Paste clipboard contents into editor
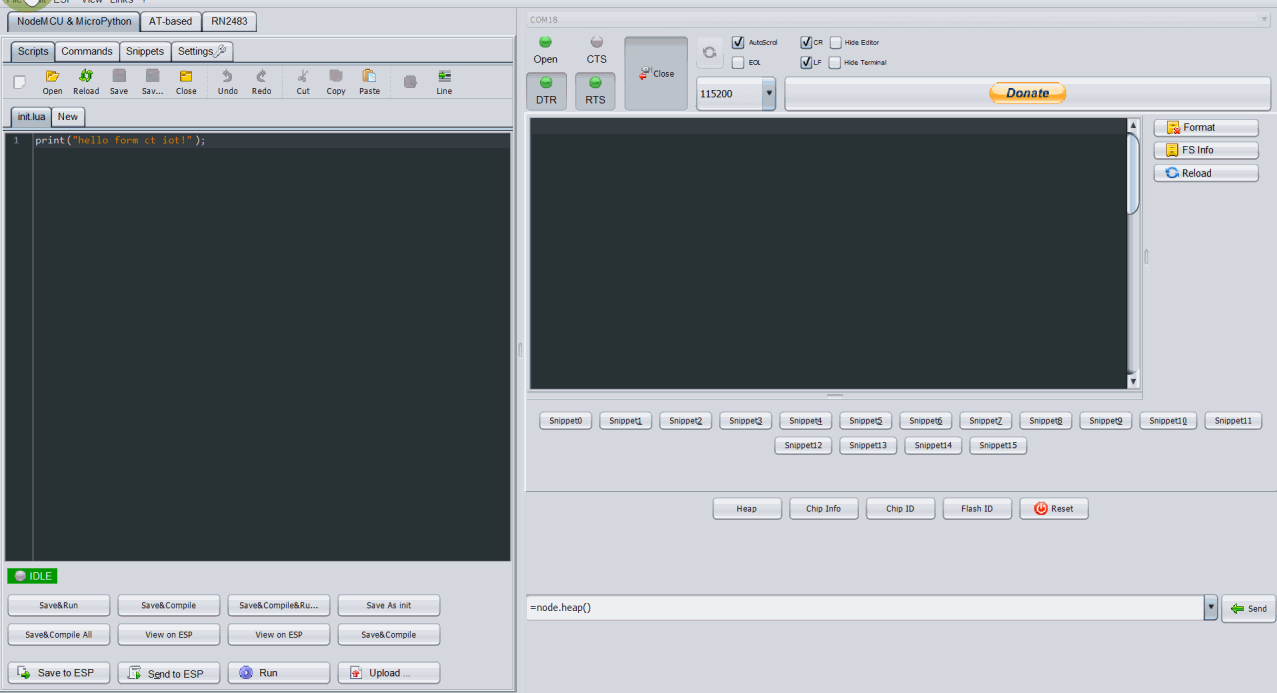 point(369,82)
